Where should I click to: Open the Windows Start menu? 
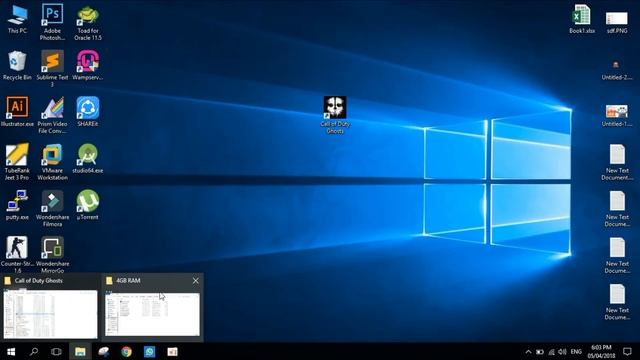pos(11,351)
